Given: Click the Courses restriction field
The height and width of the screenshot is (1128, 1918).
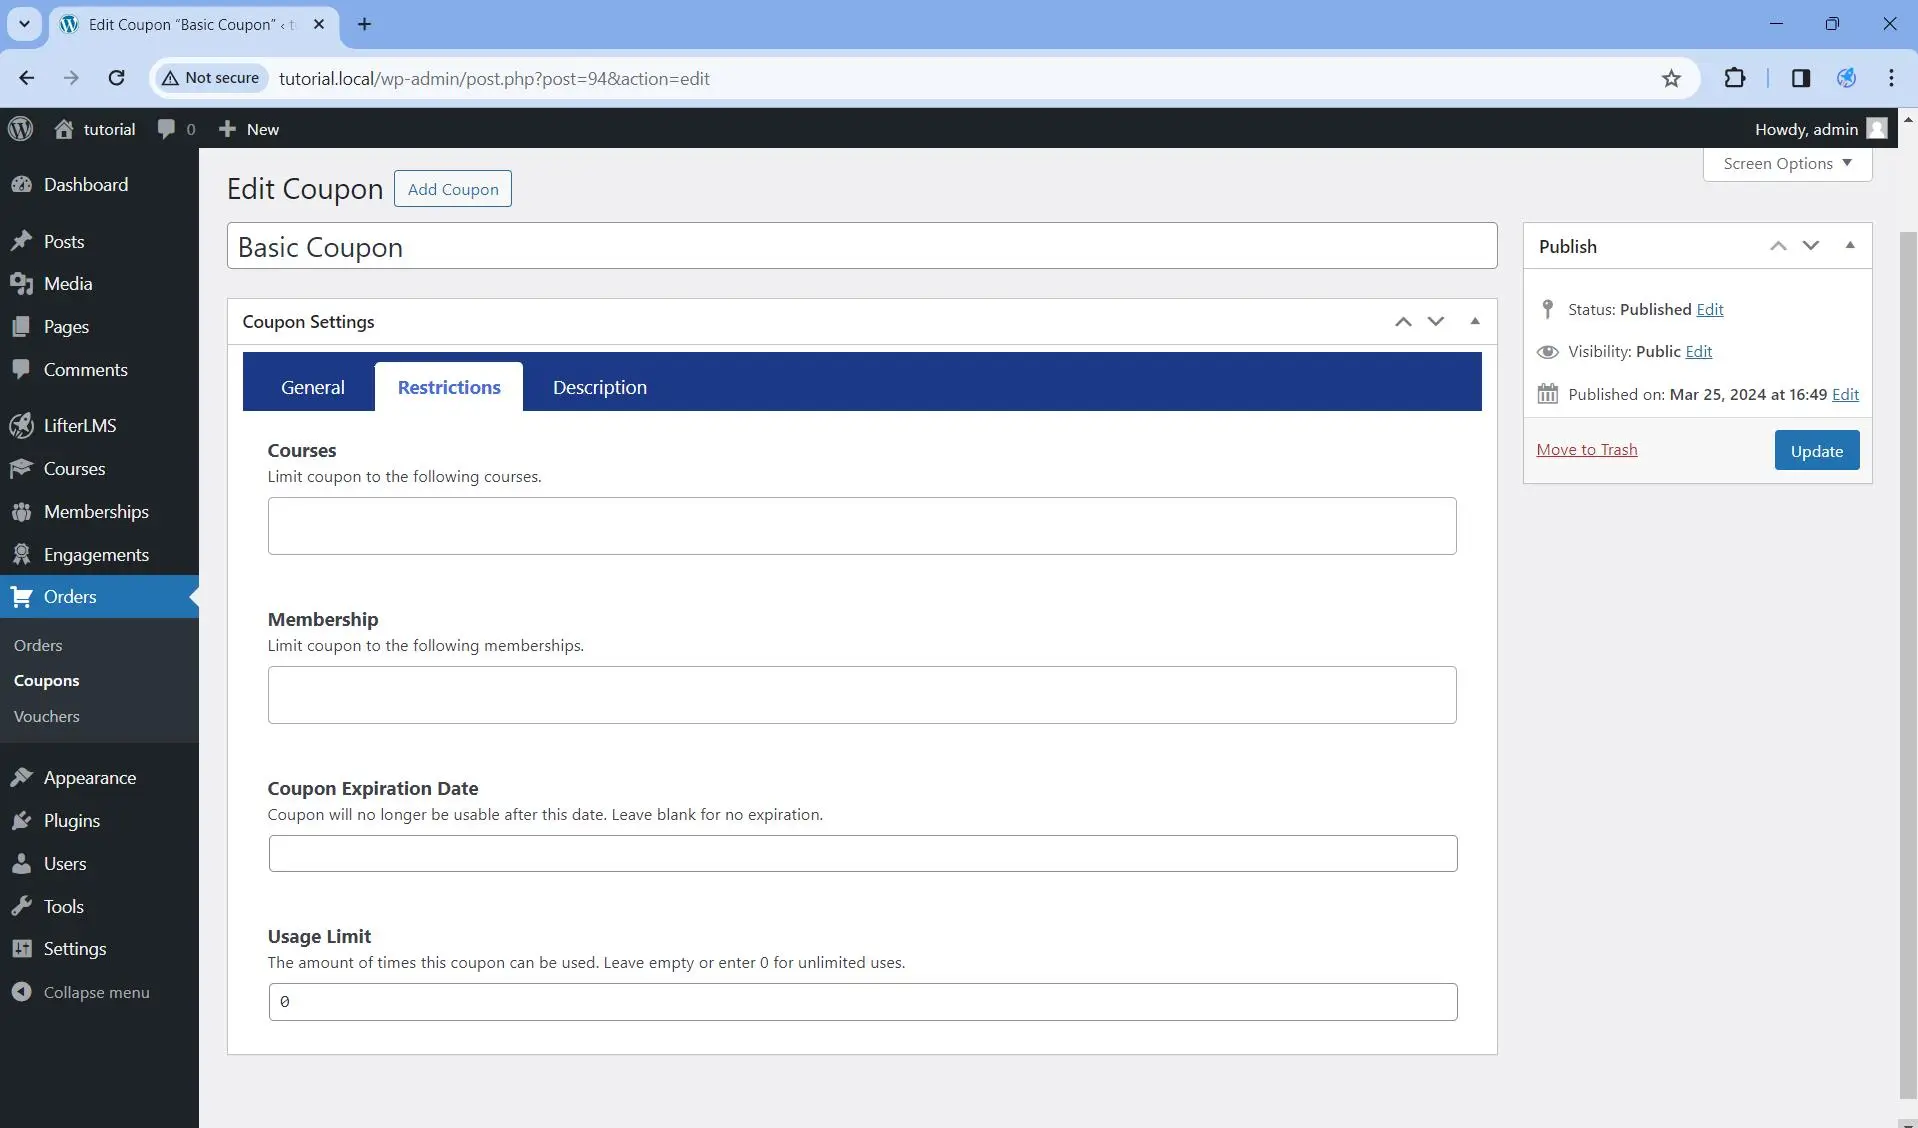Looking at the screenshot, I should [x=862, y=526].
